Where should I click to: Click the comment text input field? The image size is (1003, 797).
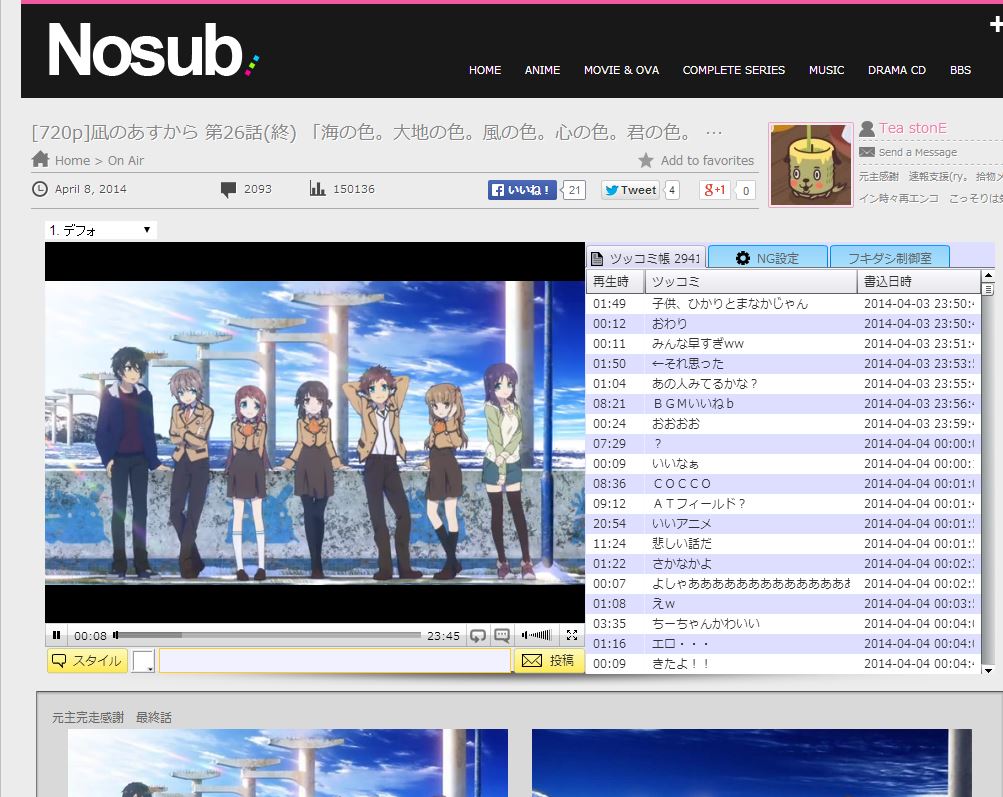point(335,661)
